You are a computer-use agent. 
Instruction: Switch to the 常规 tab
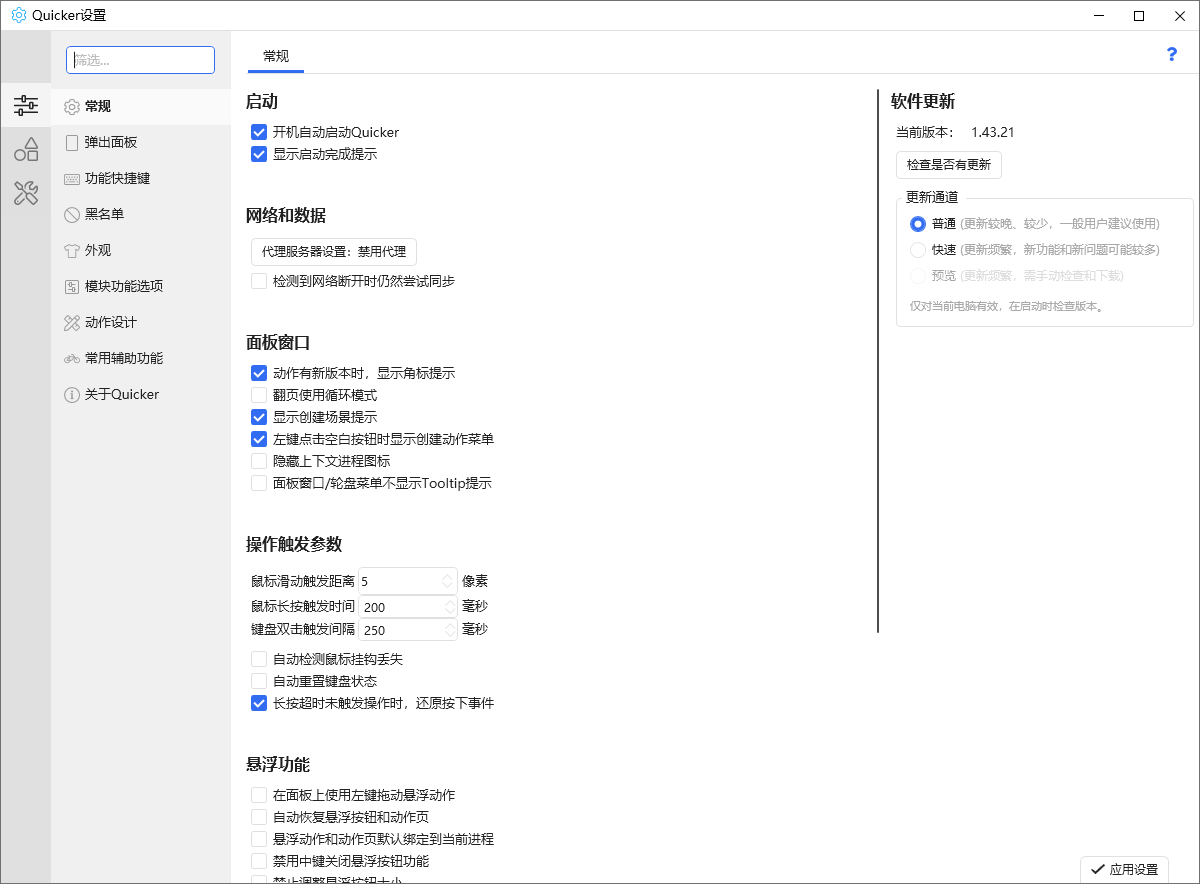pyautogui.click(x=276, y=56)
